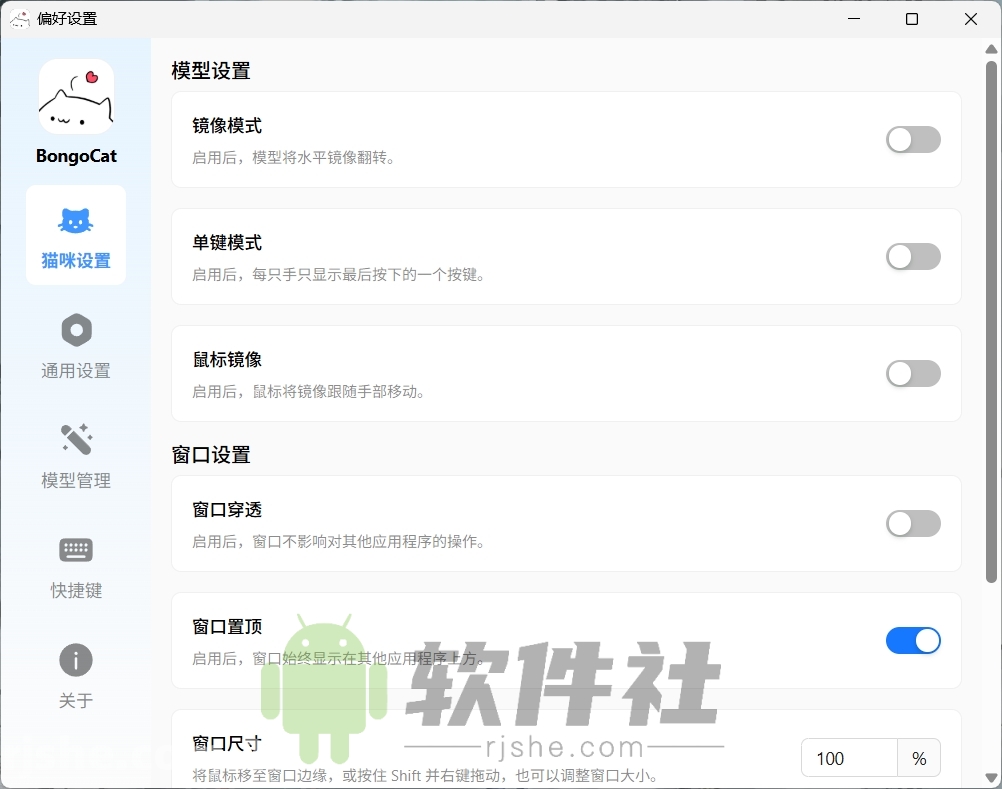The height and width of the screenshot is (789, 1002).
Task: Click the % unit button beside window size
Action: (x=918, y=758)
